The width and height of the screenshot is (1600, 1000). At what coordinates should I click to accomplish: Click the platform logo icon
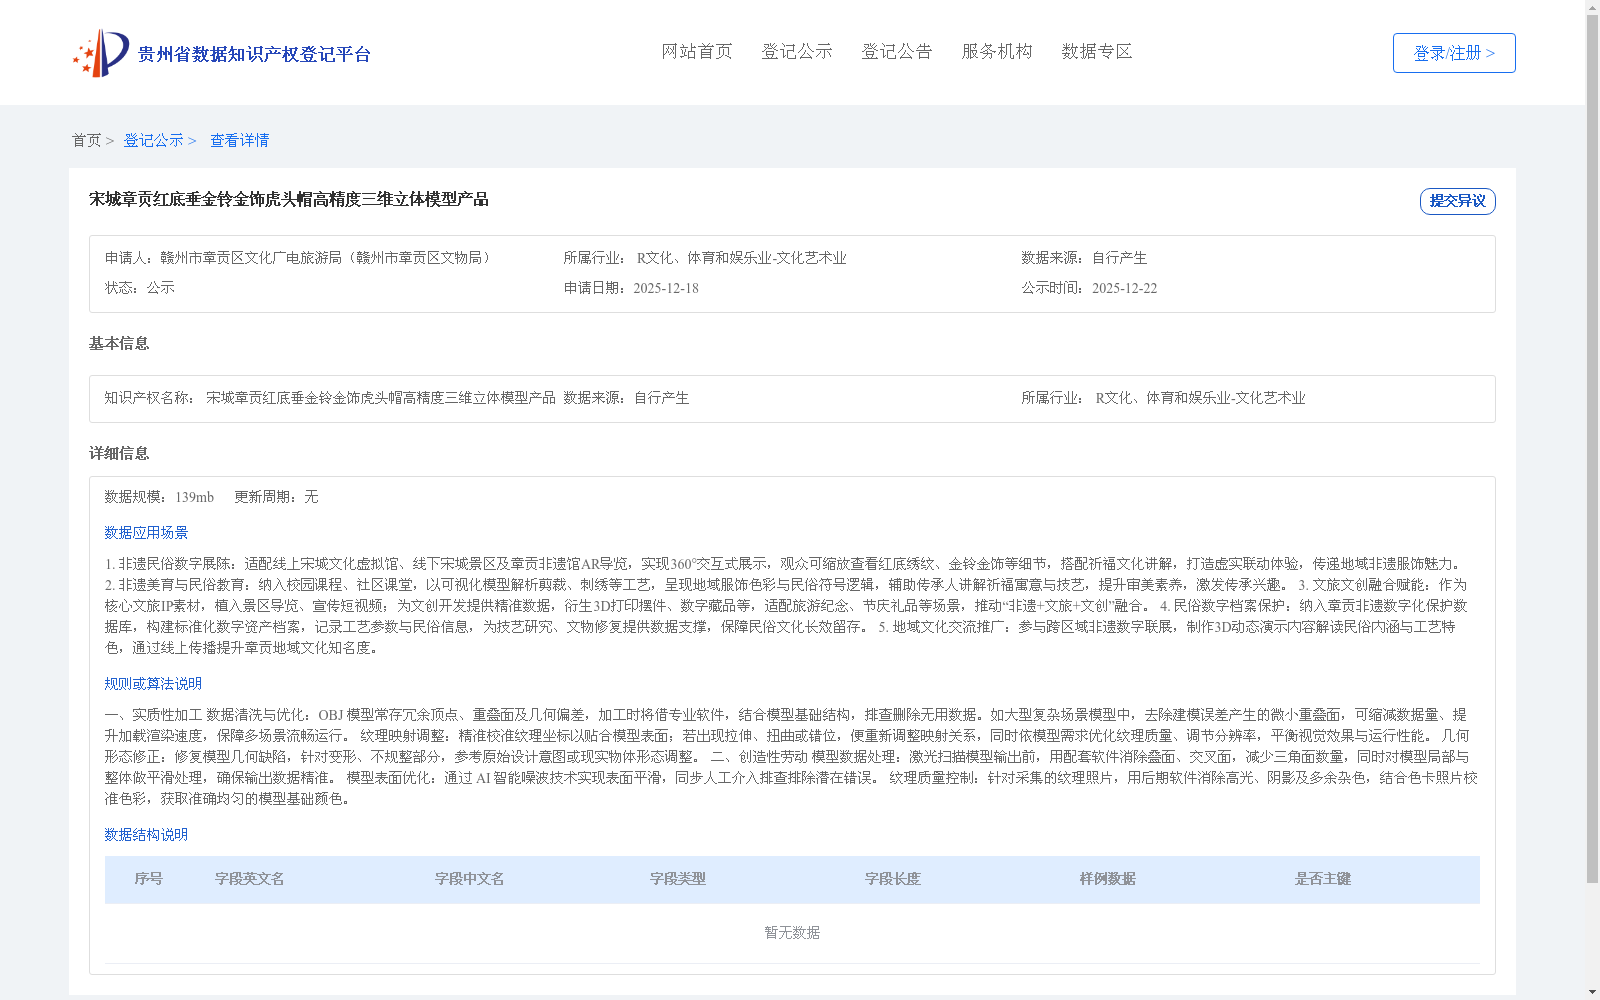[101, 53]
